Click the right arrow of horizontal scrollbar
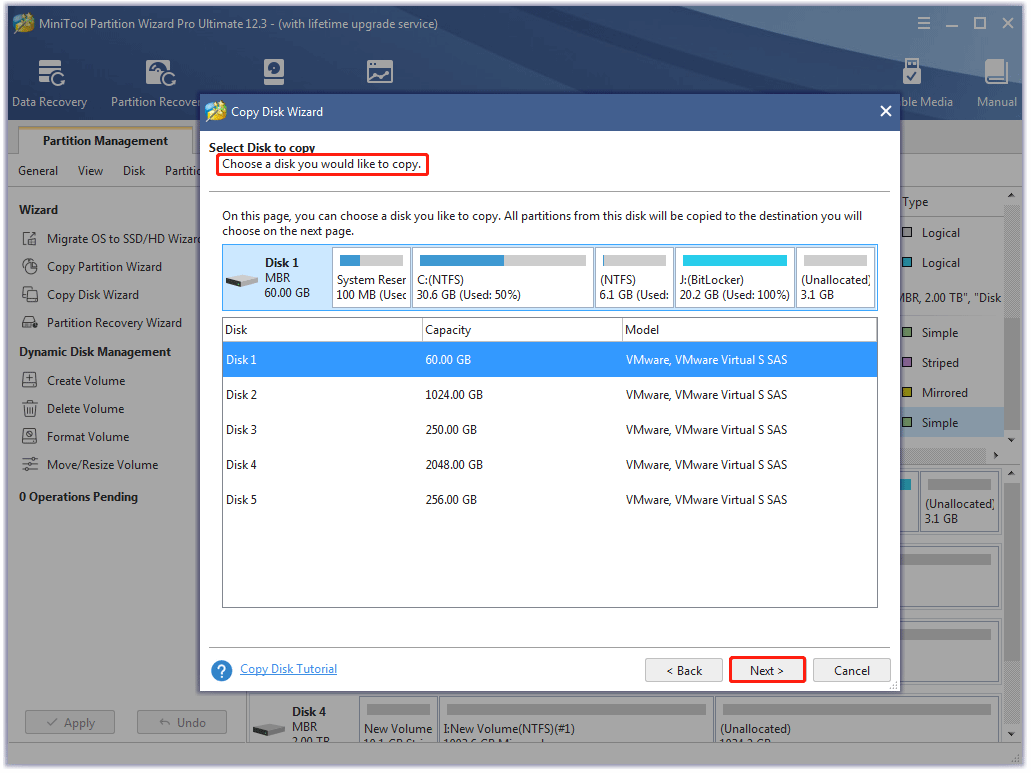 [995, 455]
